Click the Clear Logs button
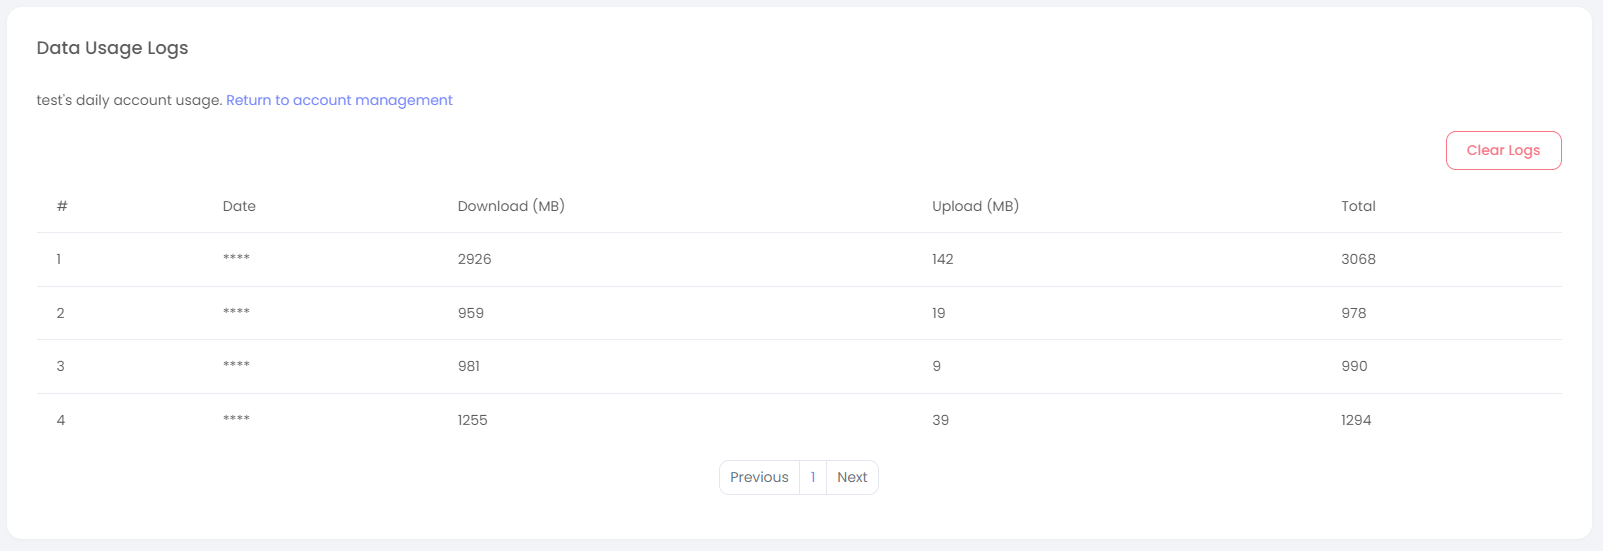This screenshot has width=1603, height=551. (x=1503, y=150)
